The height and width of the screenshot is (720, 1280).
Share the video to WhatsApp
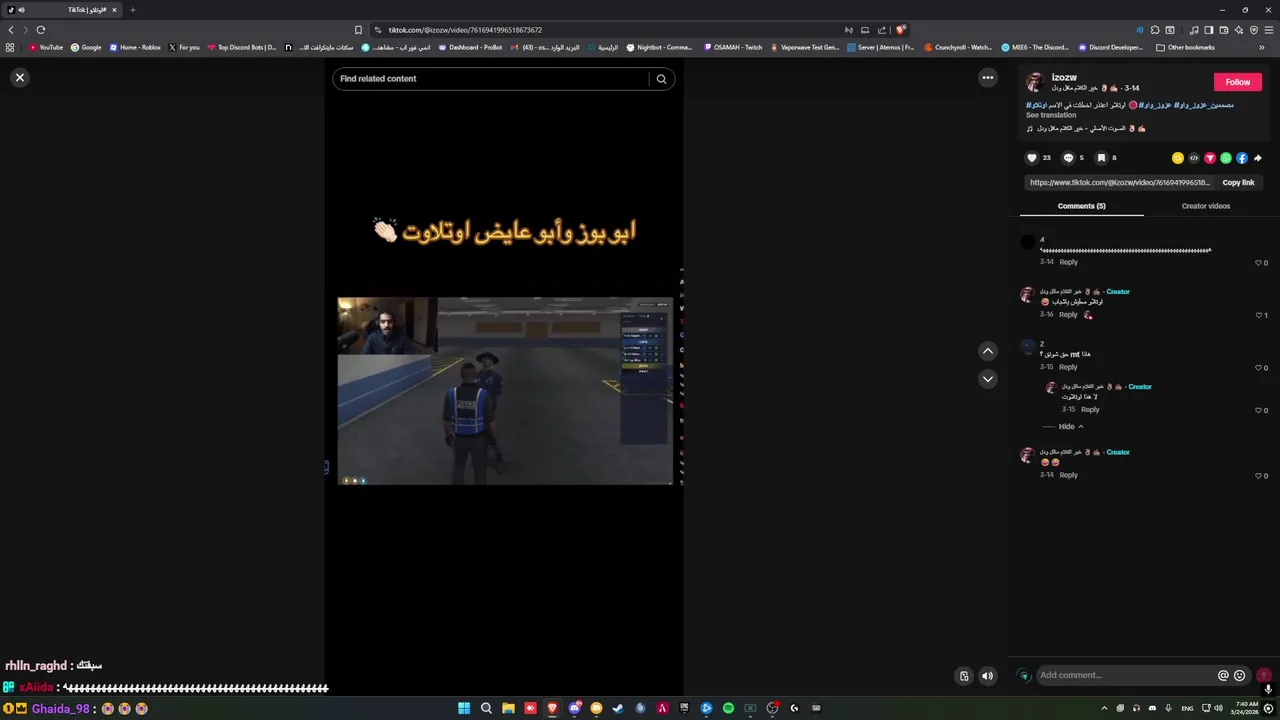coord(1226,158)
